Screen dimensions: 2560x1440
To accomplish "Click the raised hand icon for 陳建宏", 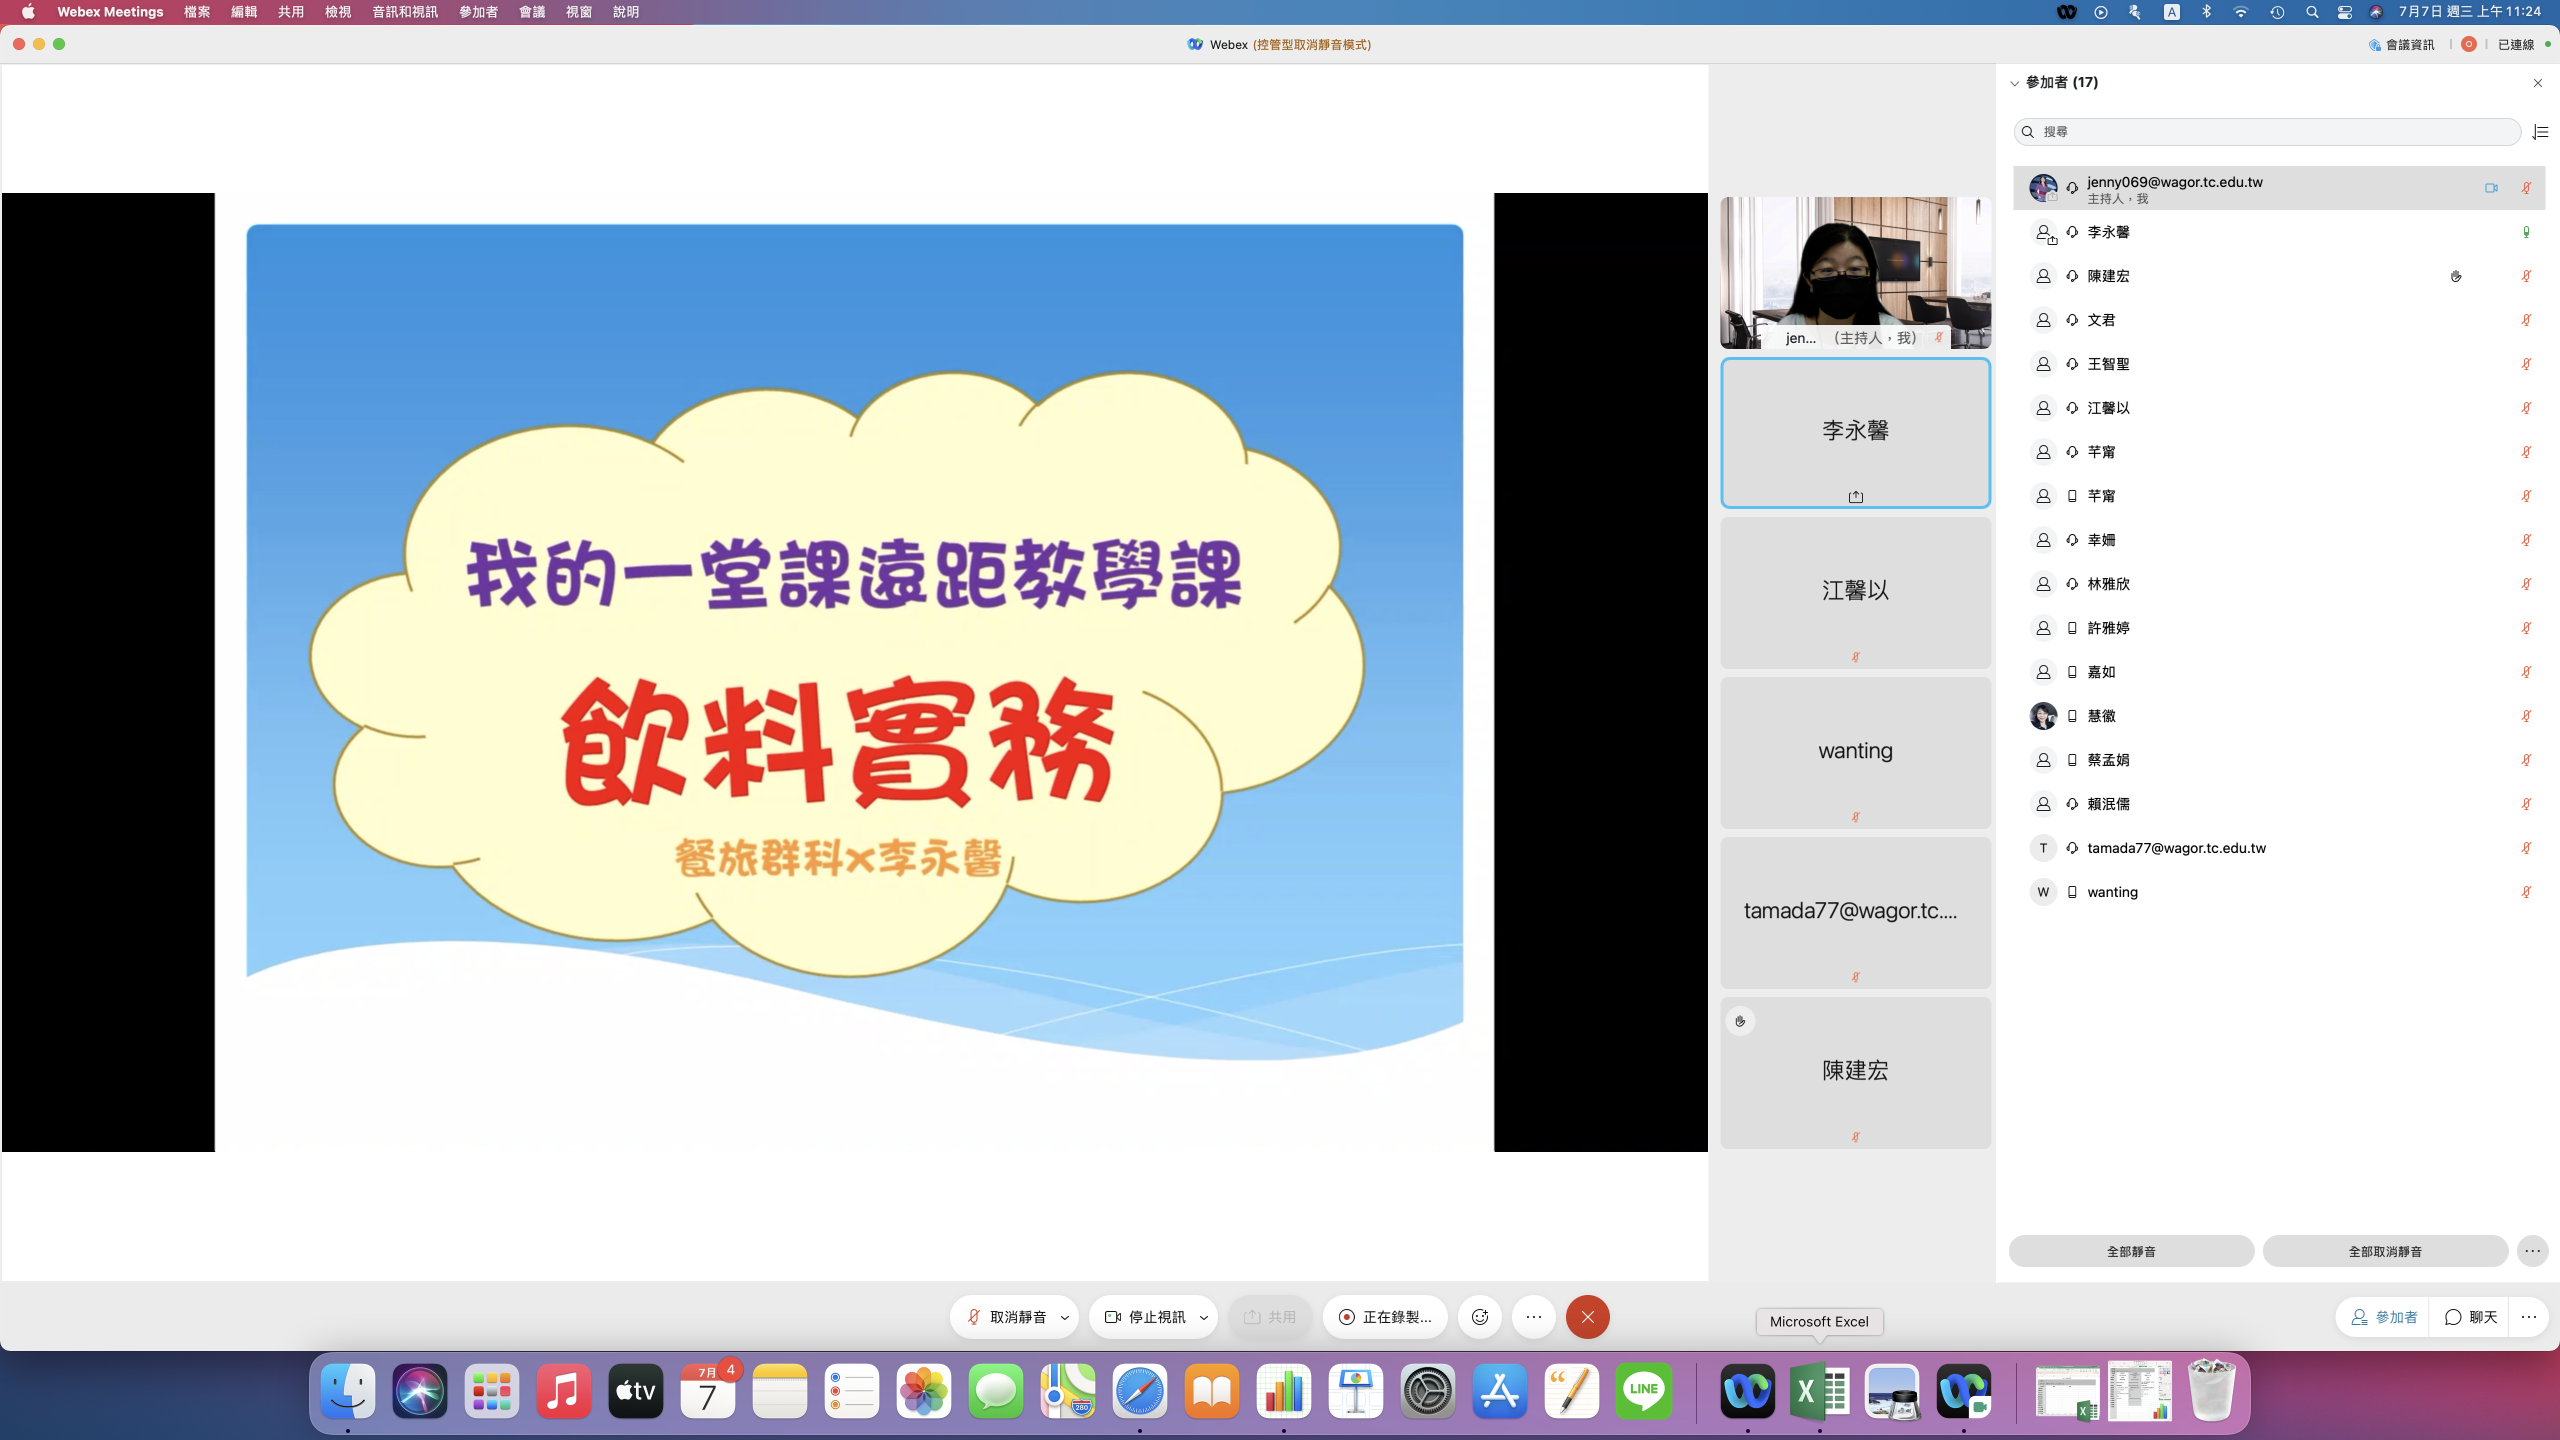I will click(2456, 276).
